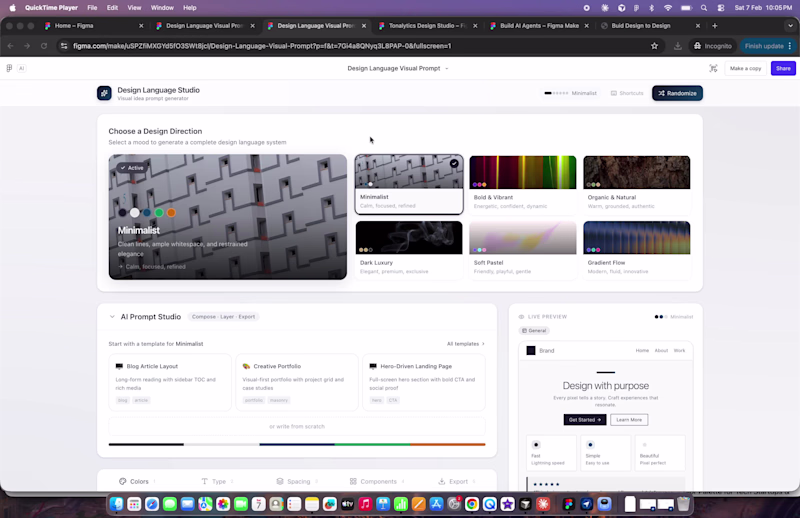Switch to the Tonalytics Design Studio tab
800x518 pixels.
428,26
